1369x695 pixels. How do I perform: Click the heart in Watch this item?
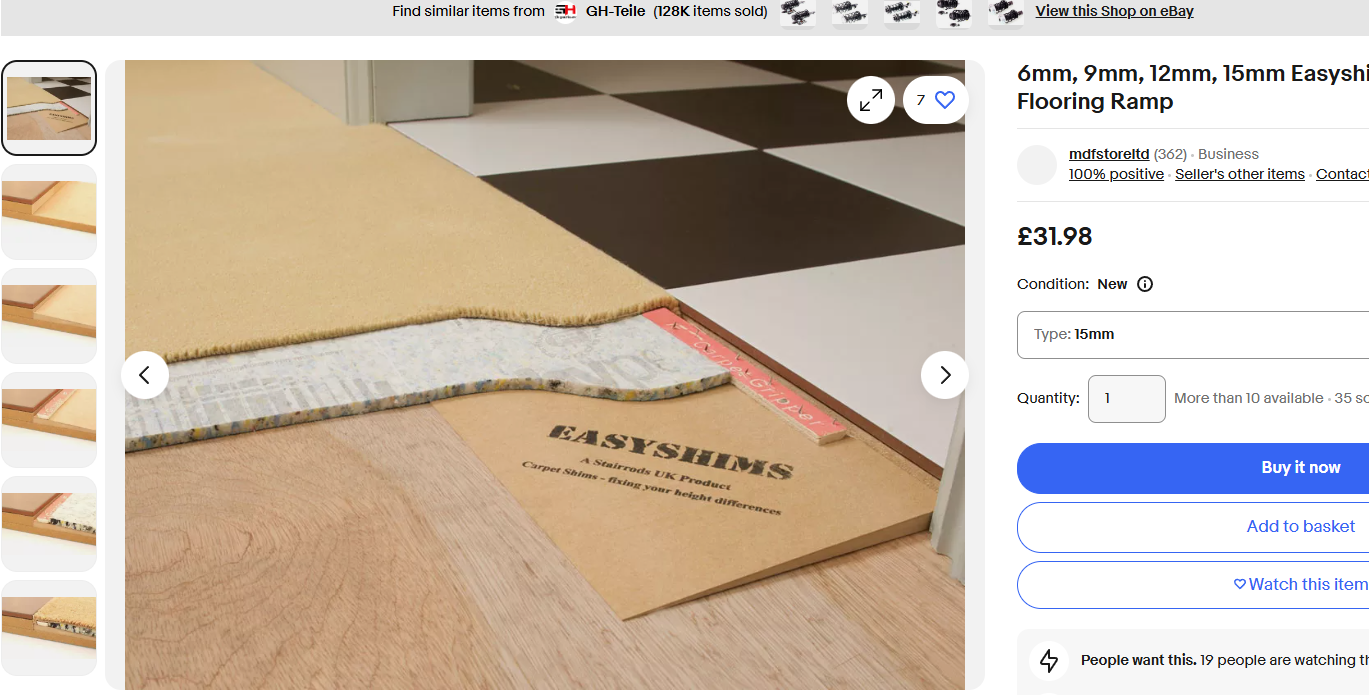click(1240, 585)
